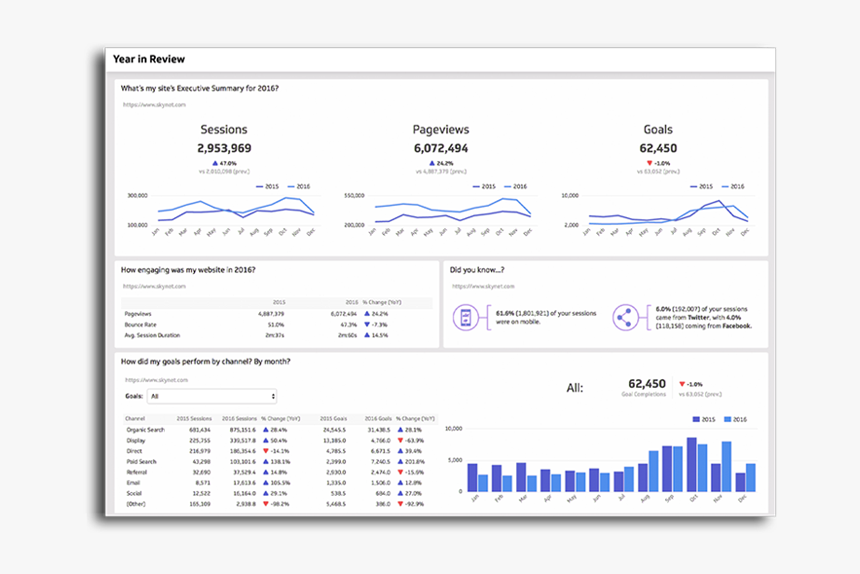Click the (Other) channel row label
Screen dimensions: 860x574
pos(136,504)
